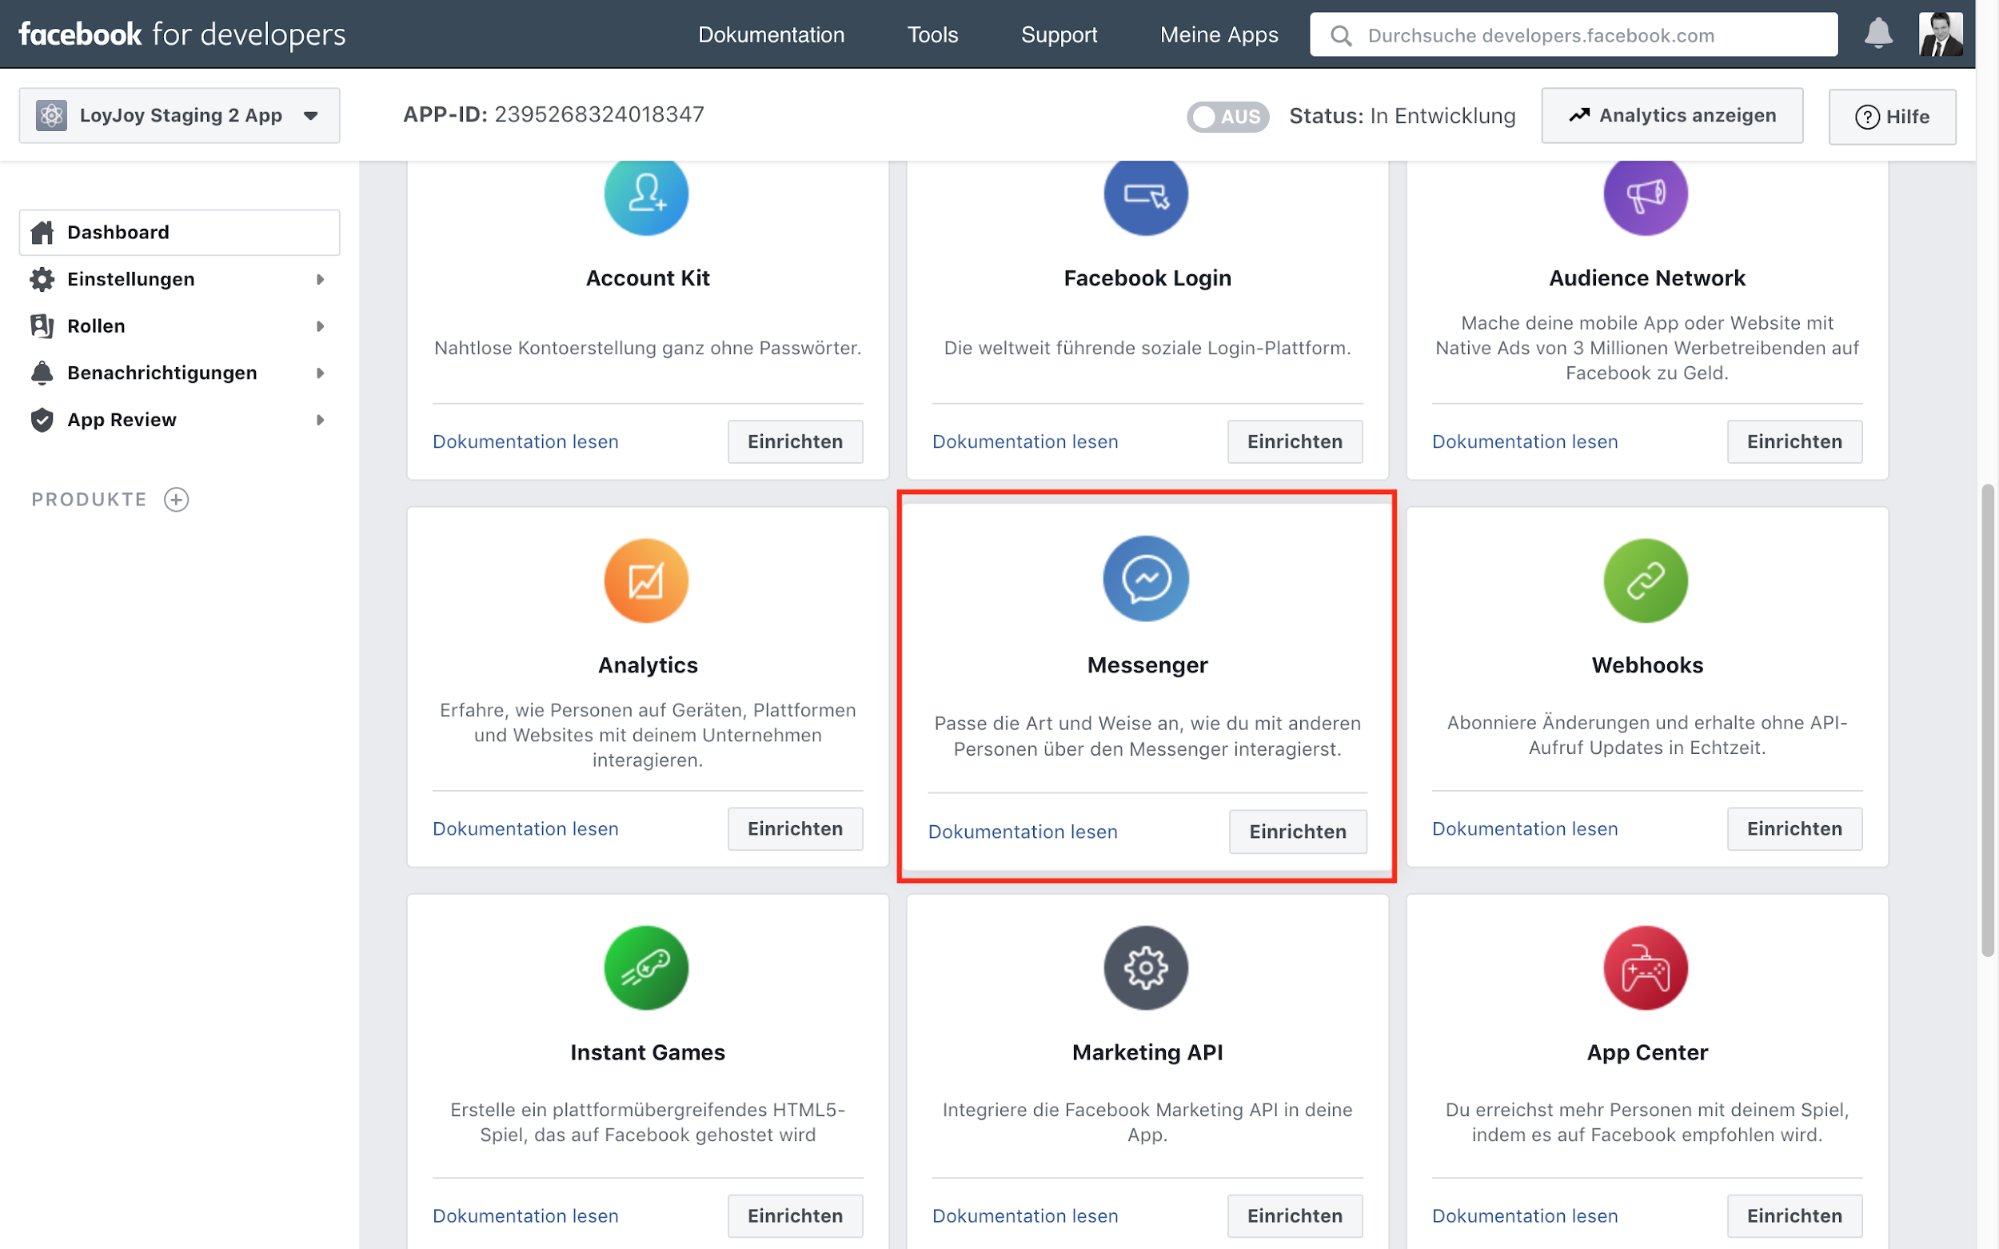Screen dimensions: 1999x1249
Task: Click the Webhooks chain-link icon
Action: coord(1645,580)
